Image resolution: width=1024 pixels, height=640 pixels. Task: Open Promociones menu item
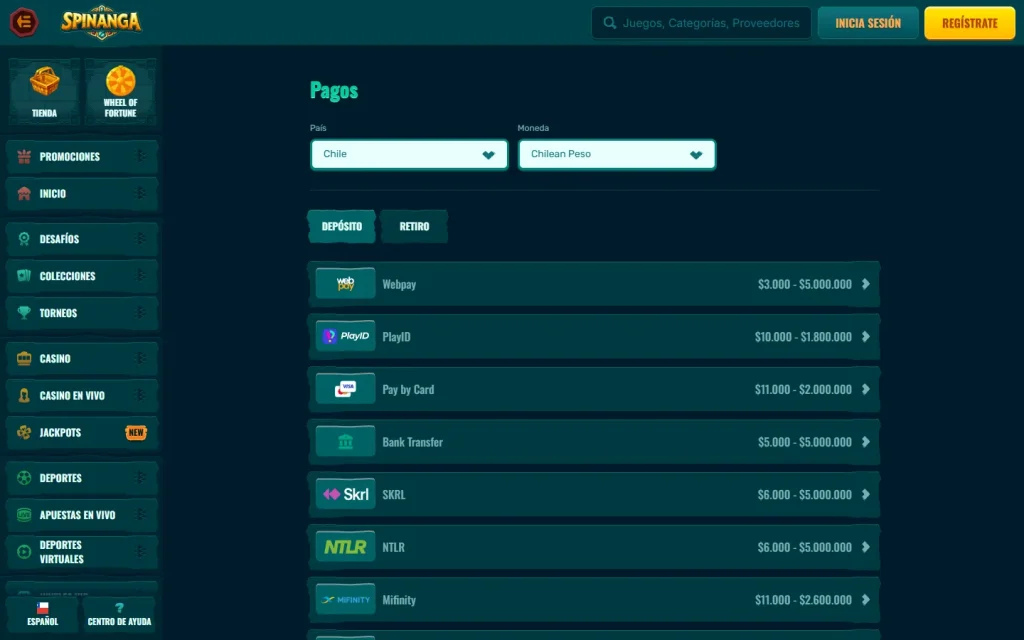coord(82,157)
